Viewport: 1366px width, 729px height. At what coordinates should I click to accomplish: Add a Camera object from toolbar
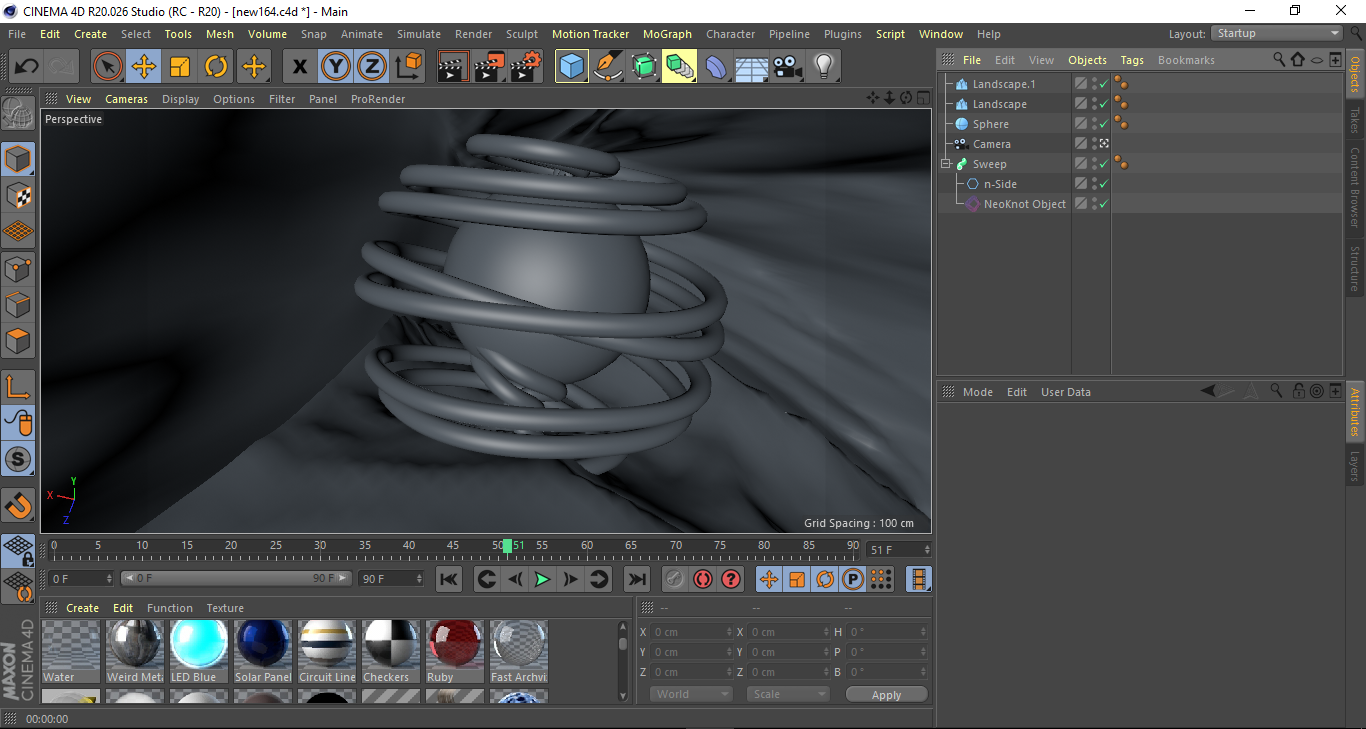tap(787, 67)
